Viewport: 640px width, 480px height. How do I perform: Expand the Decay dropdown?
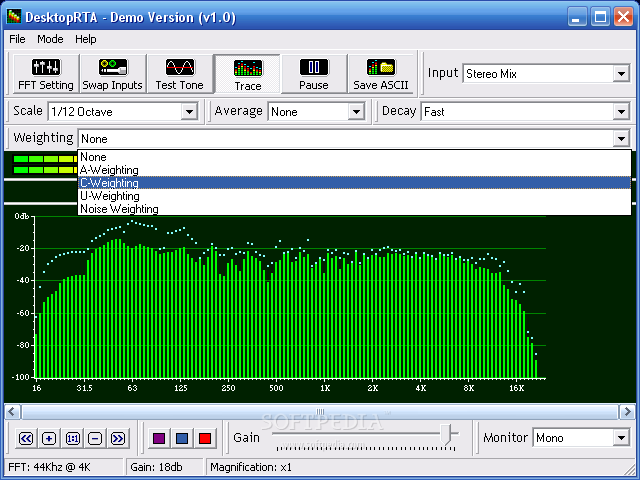621,111
